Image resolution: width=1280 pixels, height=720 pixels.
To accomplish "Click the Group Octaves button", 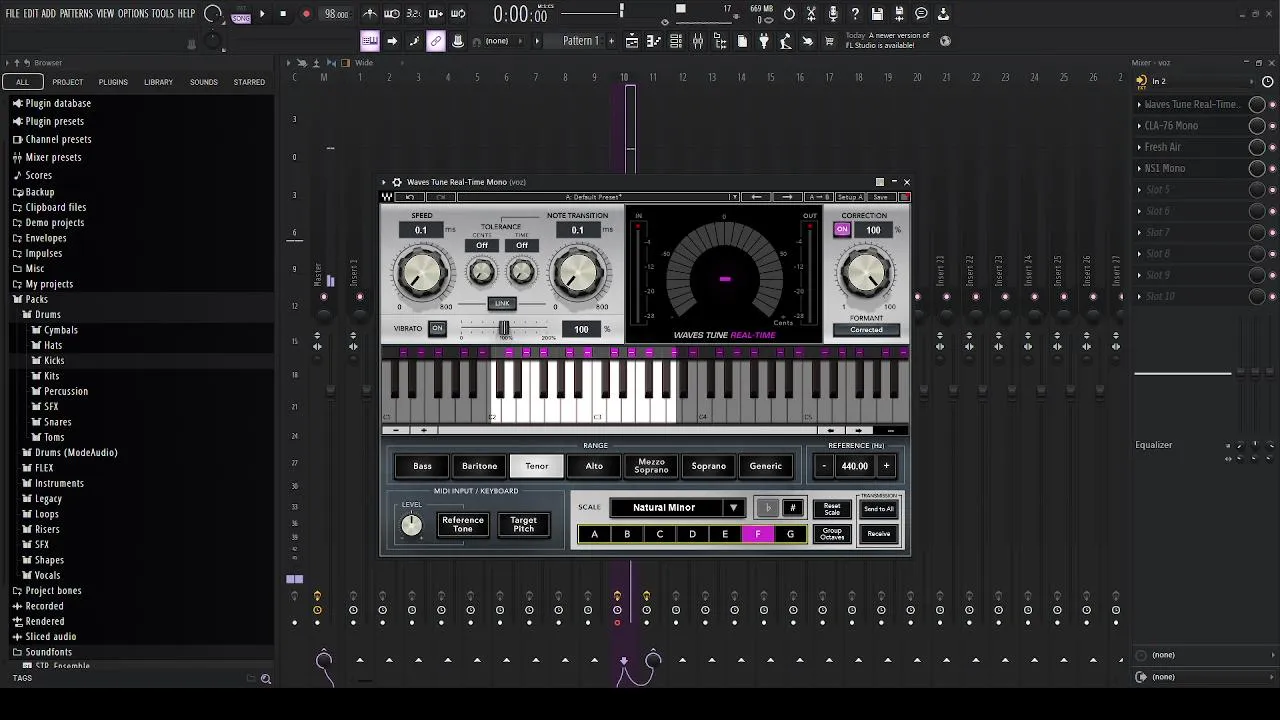I will [x=832, y=534].
